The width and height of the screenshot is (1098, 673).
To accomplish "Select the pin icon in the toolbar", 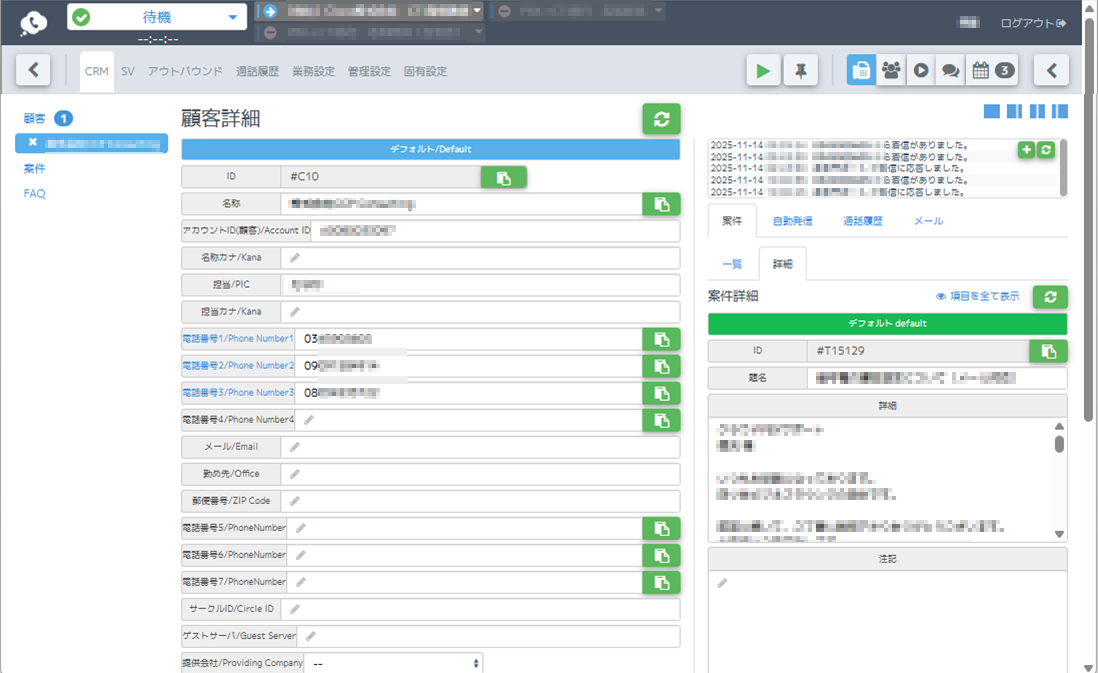I will (x=800, y=70).
